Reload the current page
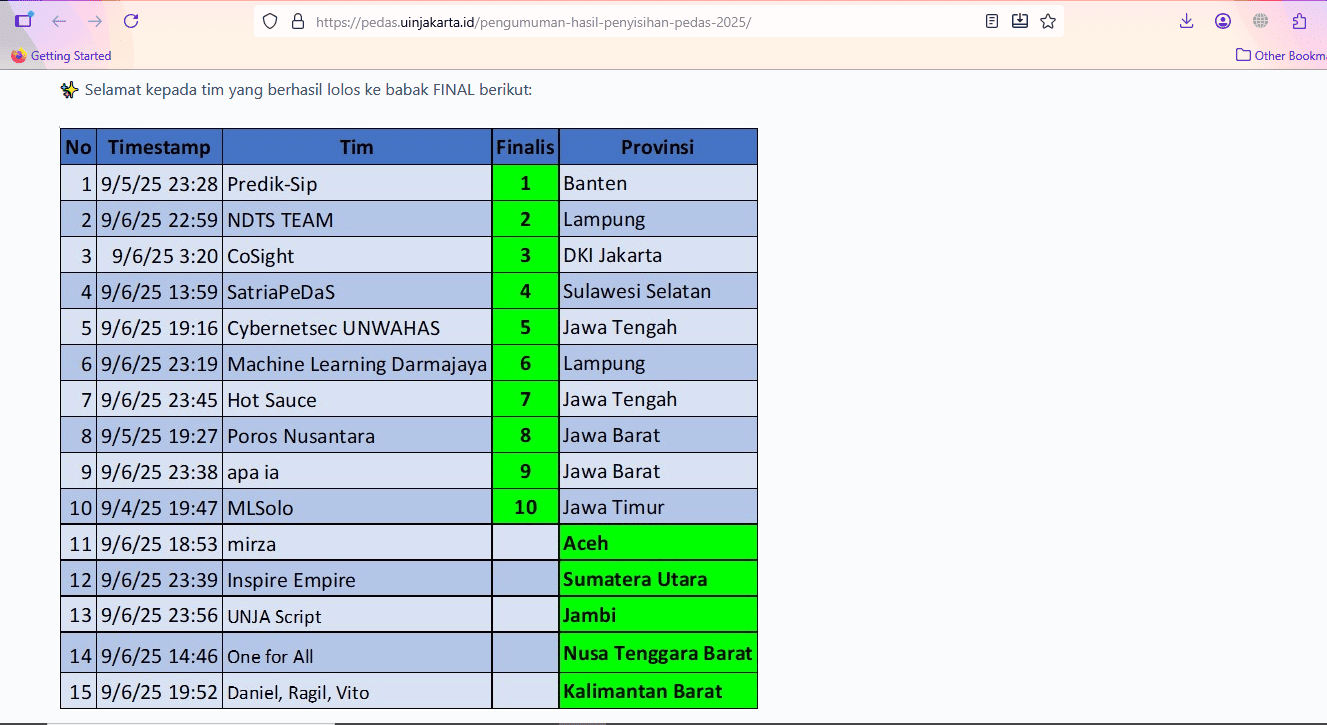The width and height of the screenshot is (1327, 725). [x=131, y=21]
